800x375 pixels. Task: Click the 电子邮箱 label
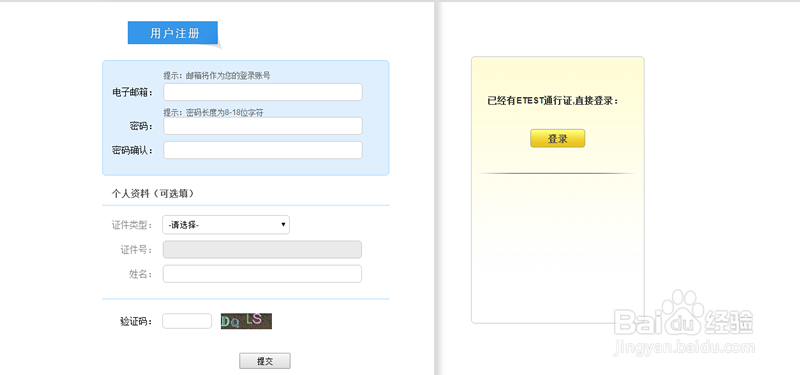coord(133,92)
